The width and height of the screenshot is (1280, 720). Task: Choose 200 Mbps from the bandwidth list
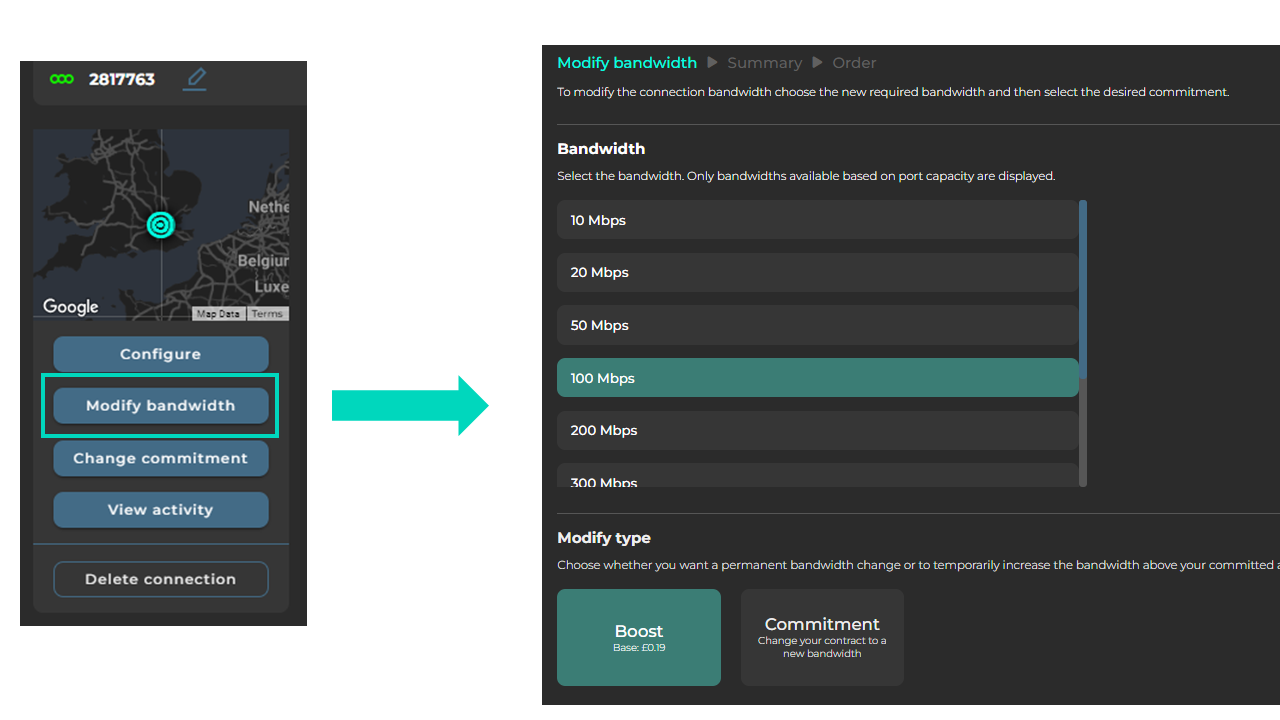pos(816,430)
